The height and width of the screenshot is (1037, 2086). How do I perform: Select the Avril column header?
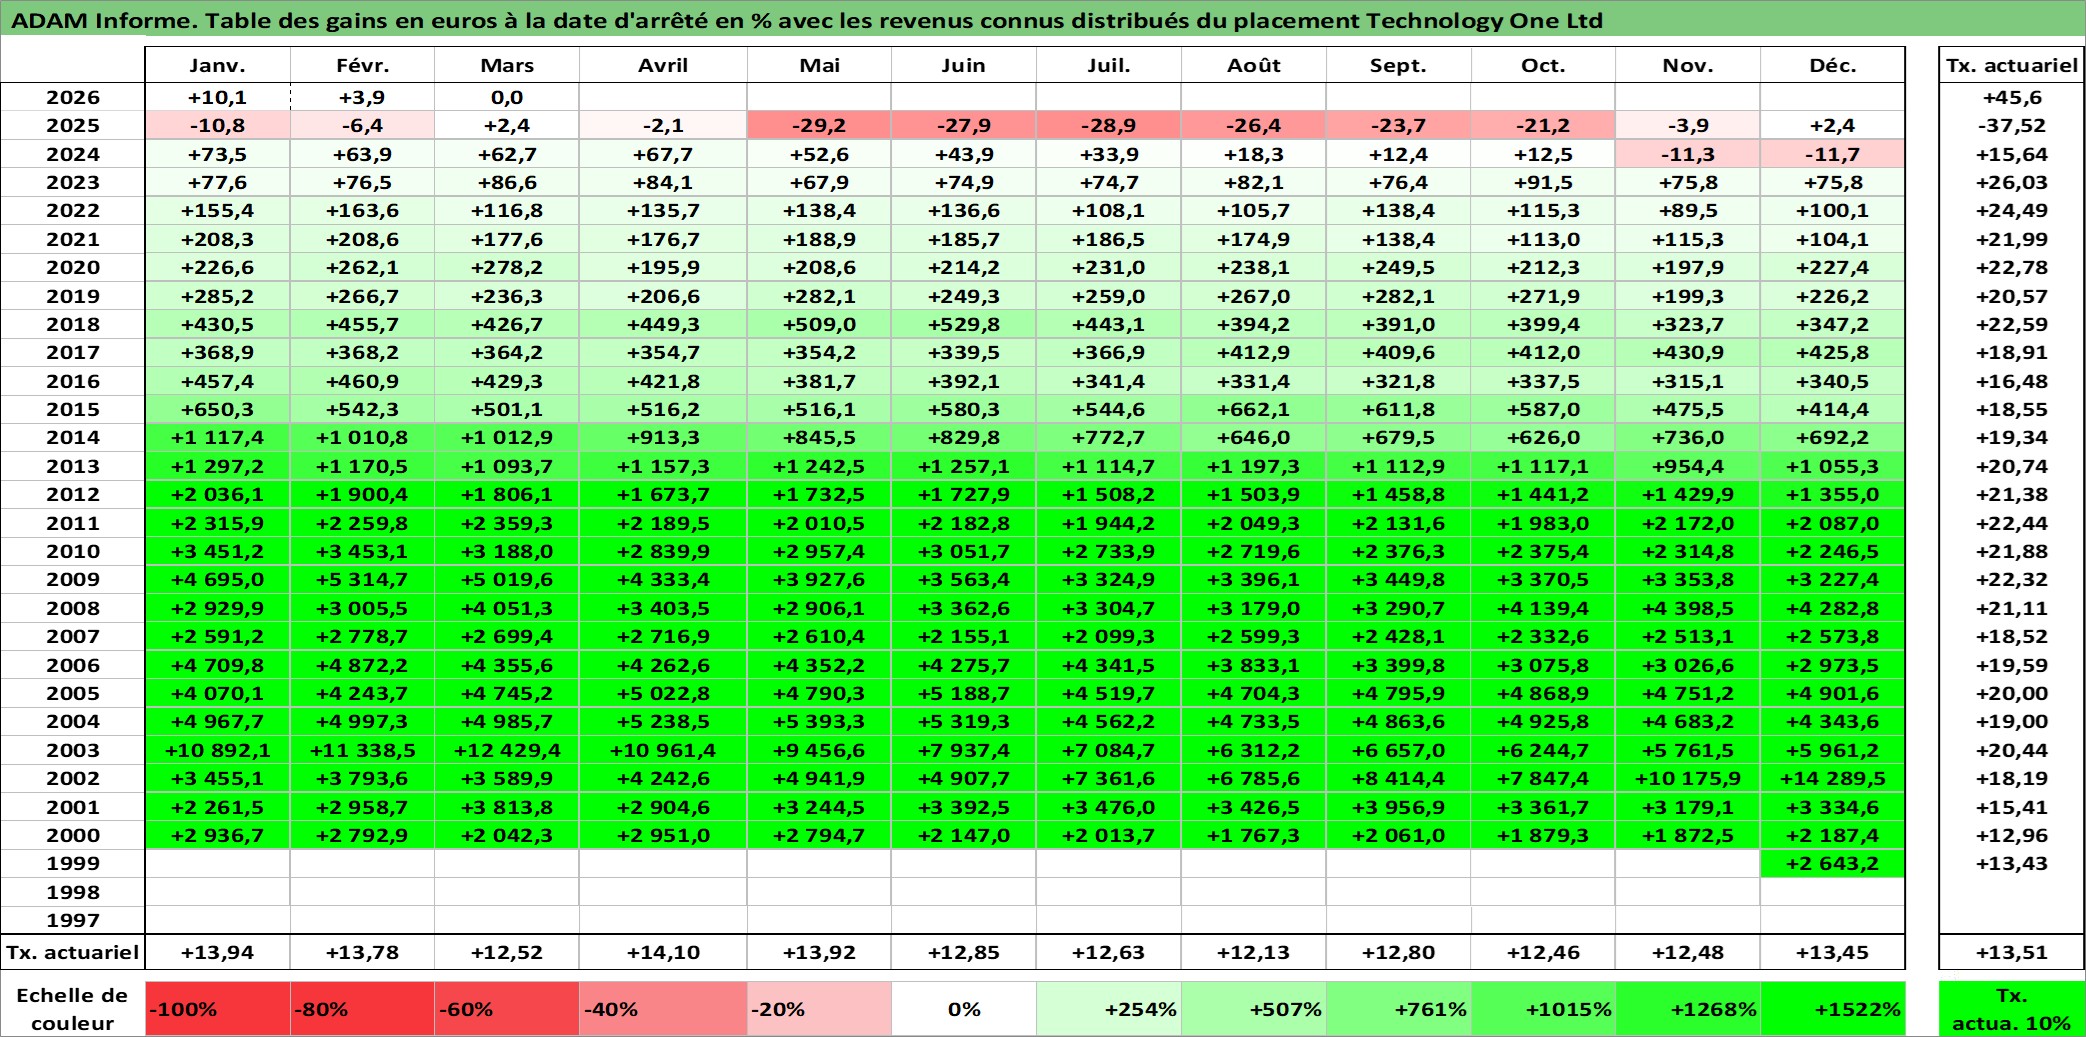[x=663, y=65]
